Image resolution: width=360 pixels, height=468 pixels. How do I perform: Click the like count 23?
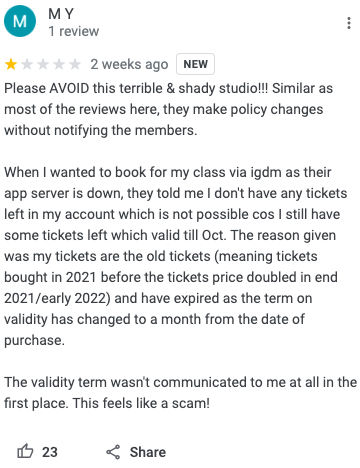pyautogui.click(x=50, y=452)
